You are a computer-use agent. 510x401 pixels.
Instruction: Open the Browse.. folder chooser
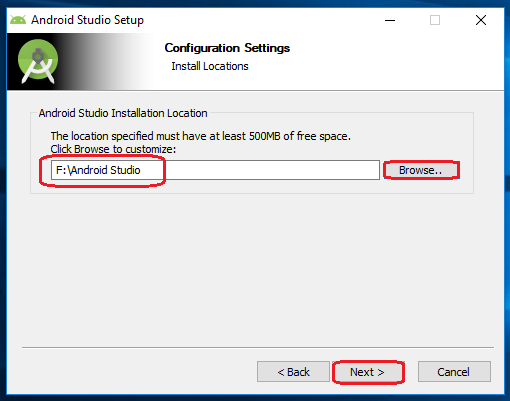[x=421, y=170]
